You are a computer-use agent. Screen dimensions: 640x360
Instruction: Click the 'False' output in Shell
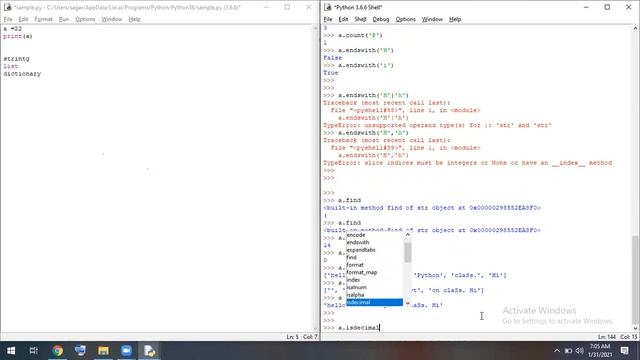[333, 58]
